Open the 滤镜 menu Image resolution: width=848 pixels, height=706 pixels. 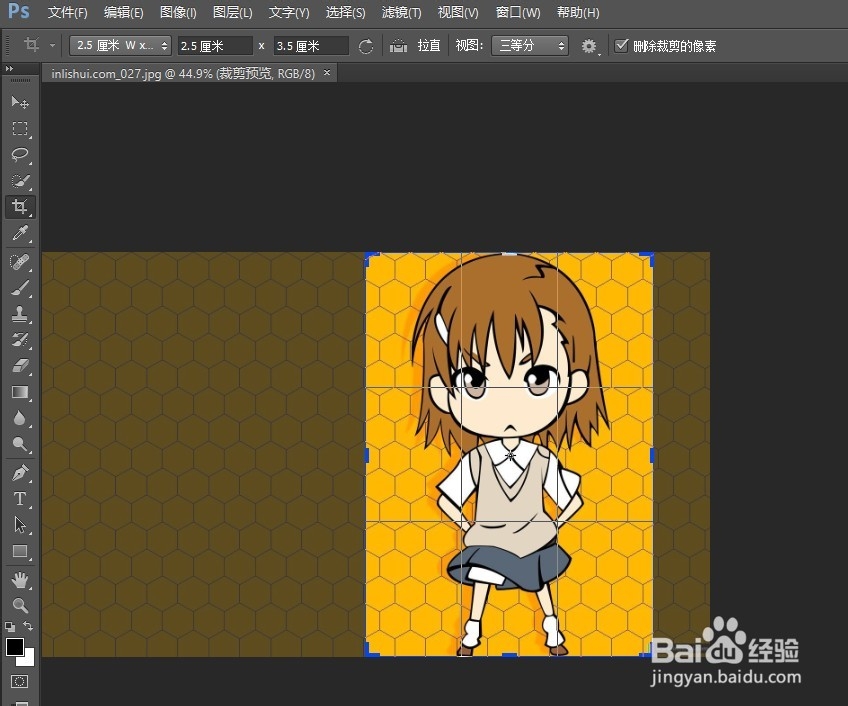[x=400, y=12]
